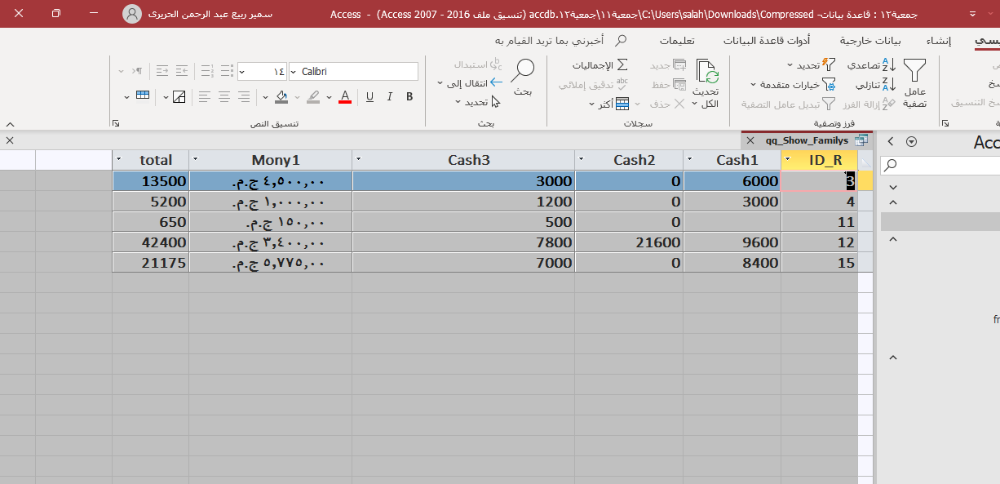Toggle Underline formatting

(370, 97)
